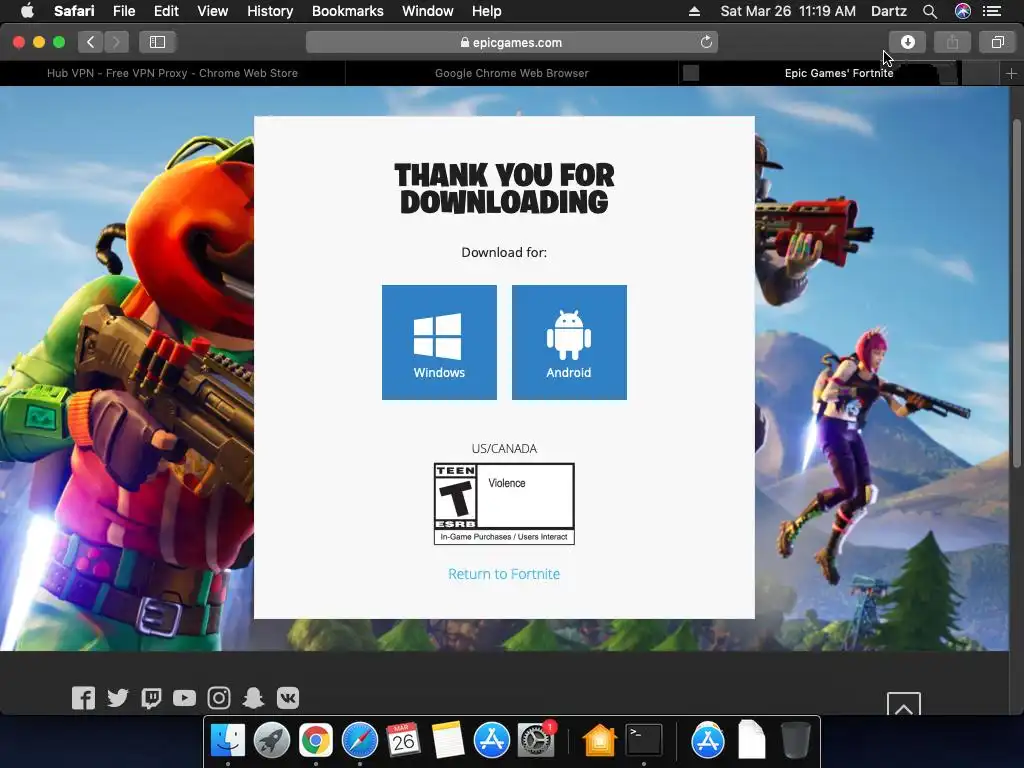This screenshot has width=1024, height=768.
Task: Open the Apple menu
Action: pyautogui.click(x=27, y=11)
